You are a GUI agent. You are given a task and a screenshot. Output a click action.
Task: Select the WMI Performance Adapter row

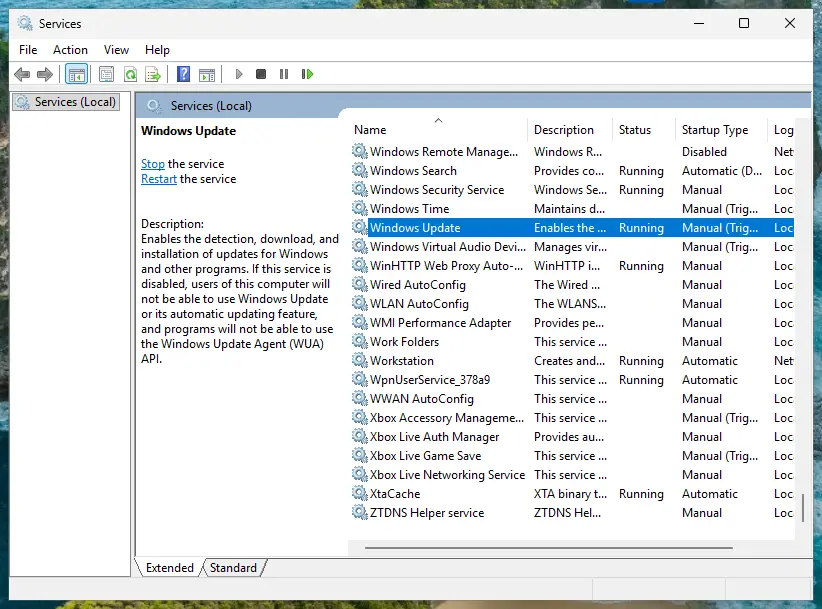pos(571,323)
